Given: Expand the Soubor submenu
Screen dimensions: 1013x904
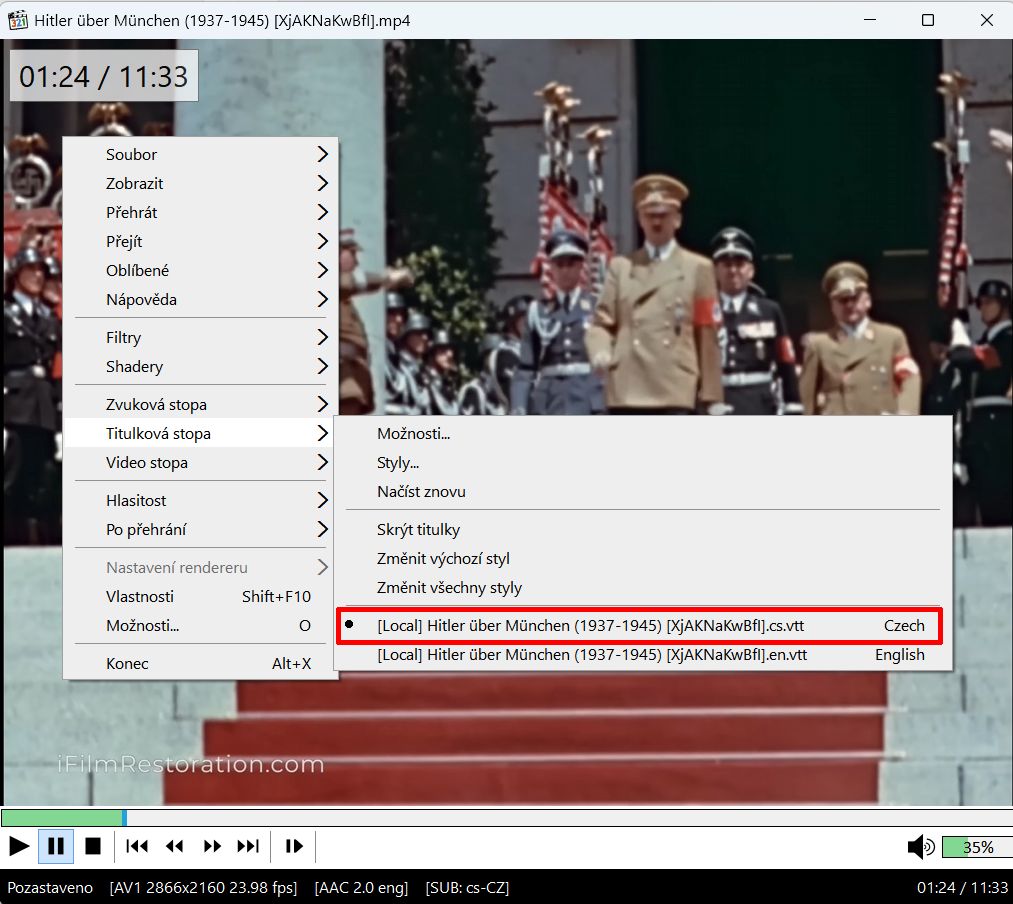Looking at the screenshot, I should click(200, 154).
